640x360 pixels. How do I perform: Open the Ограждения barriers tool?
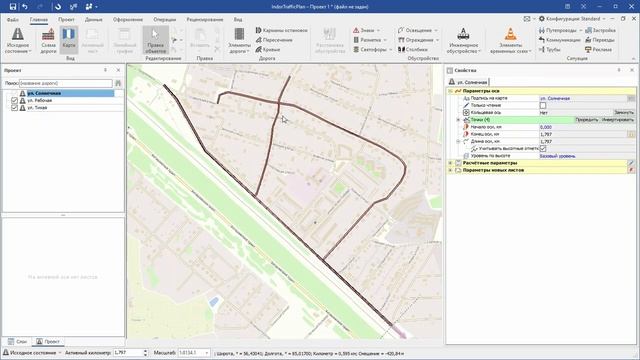pyautogui.click(x=418, y=40)
